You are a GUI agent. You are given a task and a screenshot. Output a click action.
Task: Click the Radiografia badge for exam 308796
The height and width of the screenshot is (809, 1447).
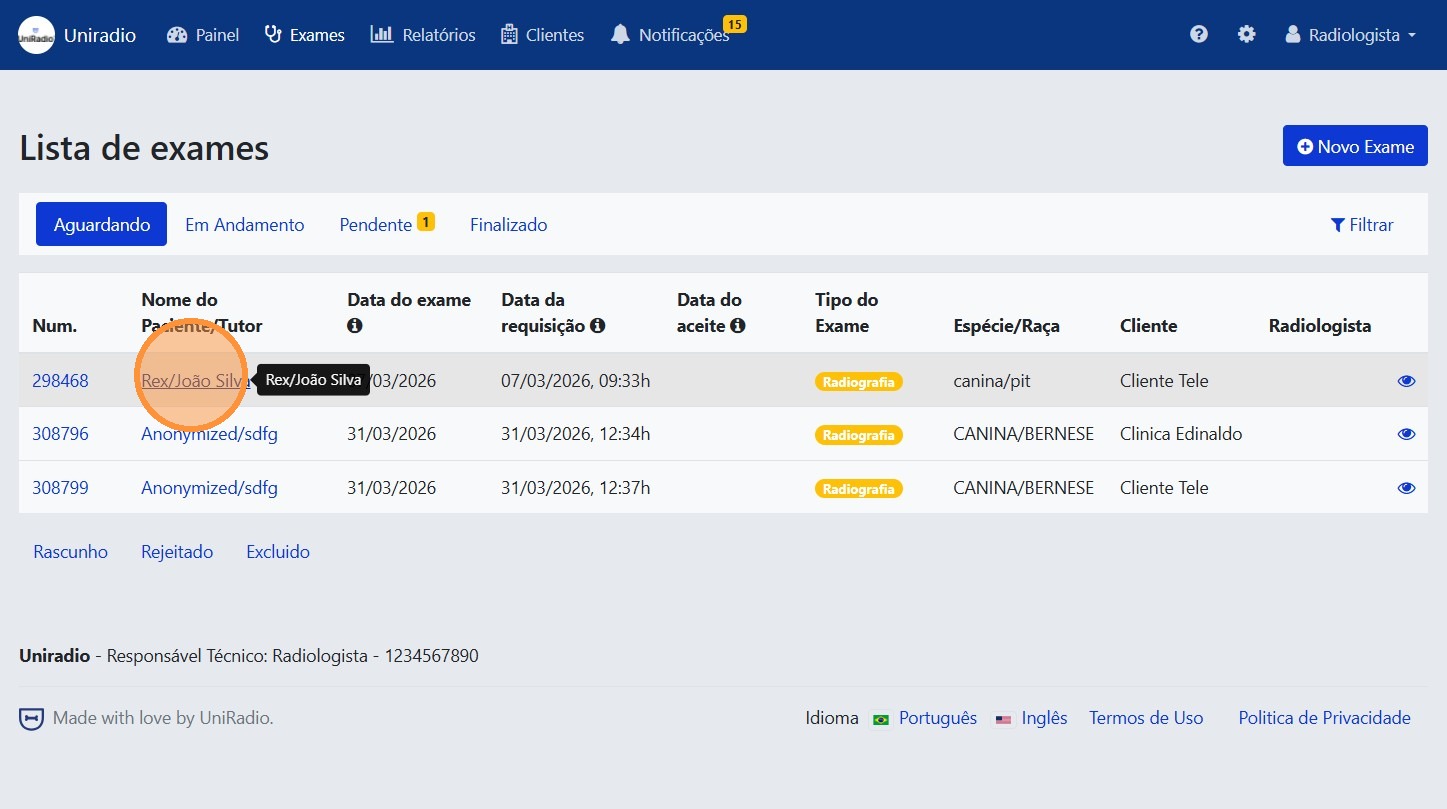pyautogui.click(x=858, y=435)
